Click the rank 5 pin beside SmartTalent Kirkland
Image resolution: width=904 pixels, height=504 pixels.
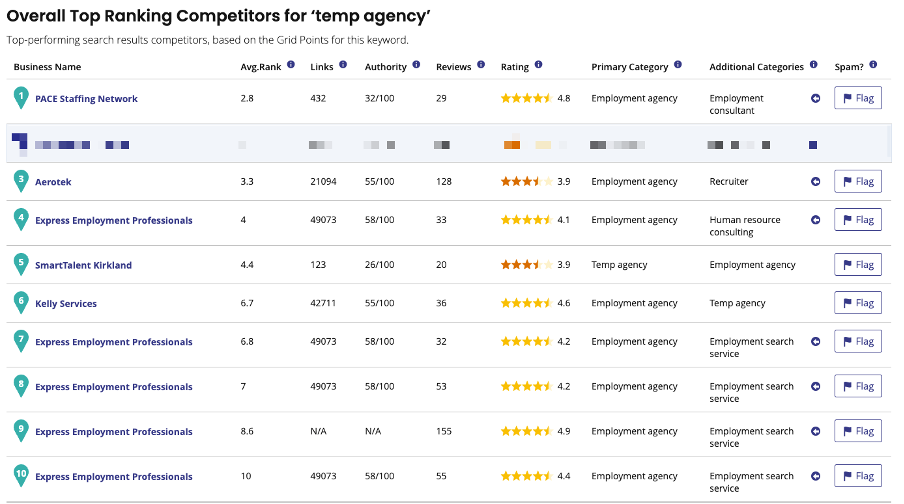(x=21, y=264)
